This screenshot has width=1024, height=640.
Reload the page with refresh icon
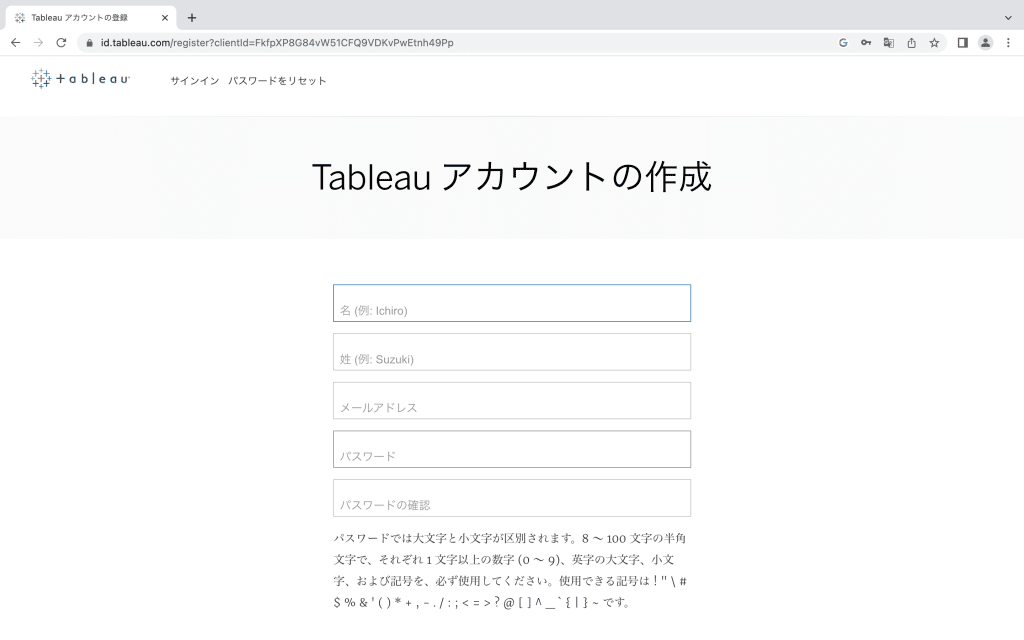pyautogui.click(x=61, y=42)
